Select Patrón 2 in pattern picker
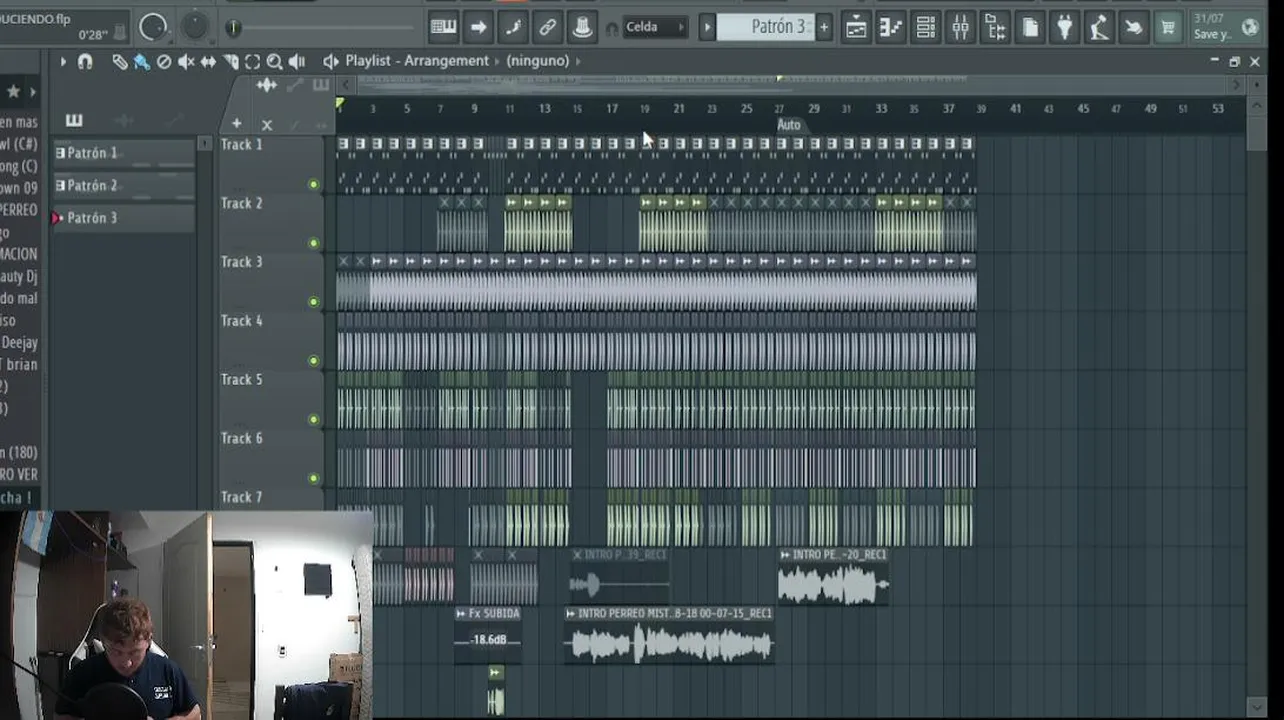This screenshot has width=1284, height=720. pyautogui.click(x=124, y=185)
